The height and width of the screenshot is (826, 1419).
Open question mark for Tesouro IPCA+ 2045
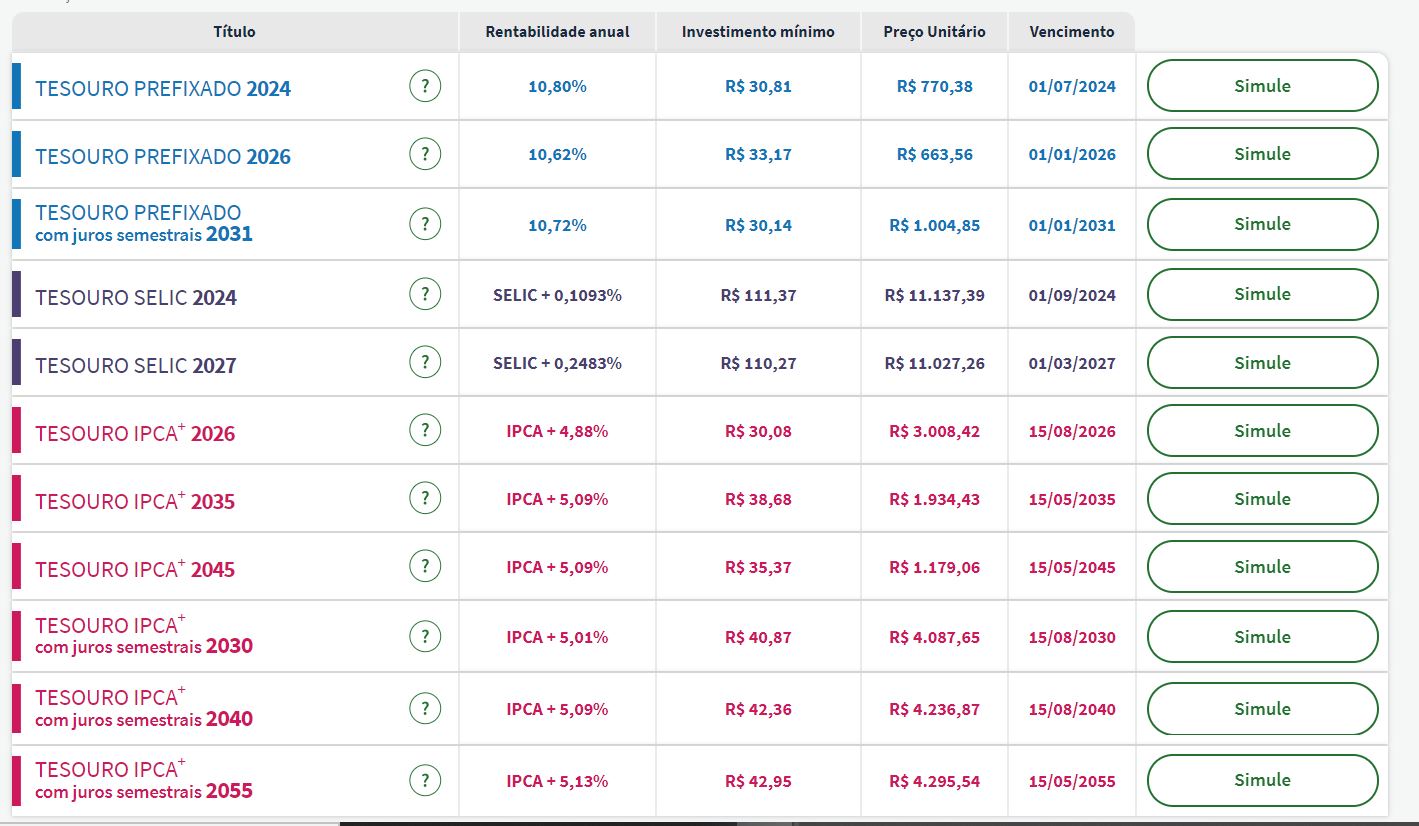[425, 566]
